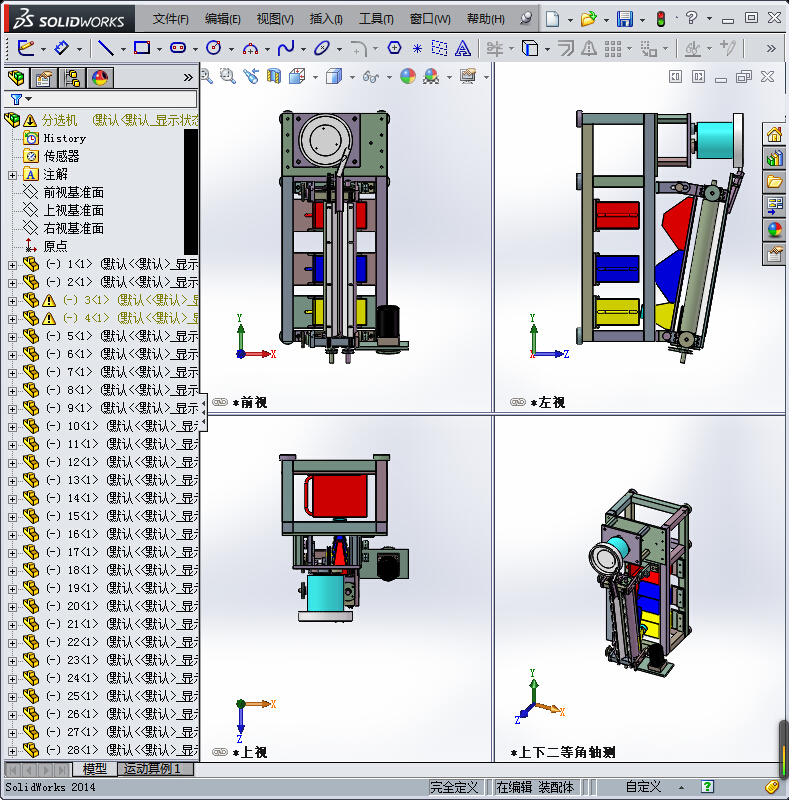Select the Polygon tool
The image size is (789, 800).
coord(394,48)
